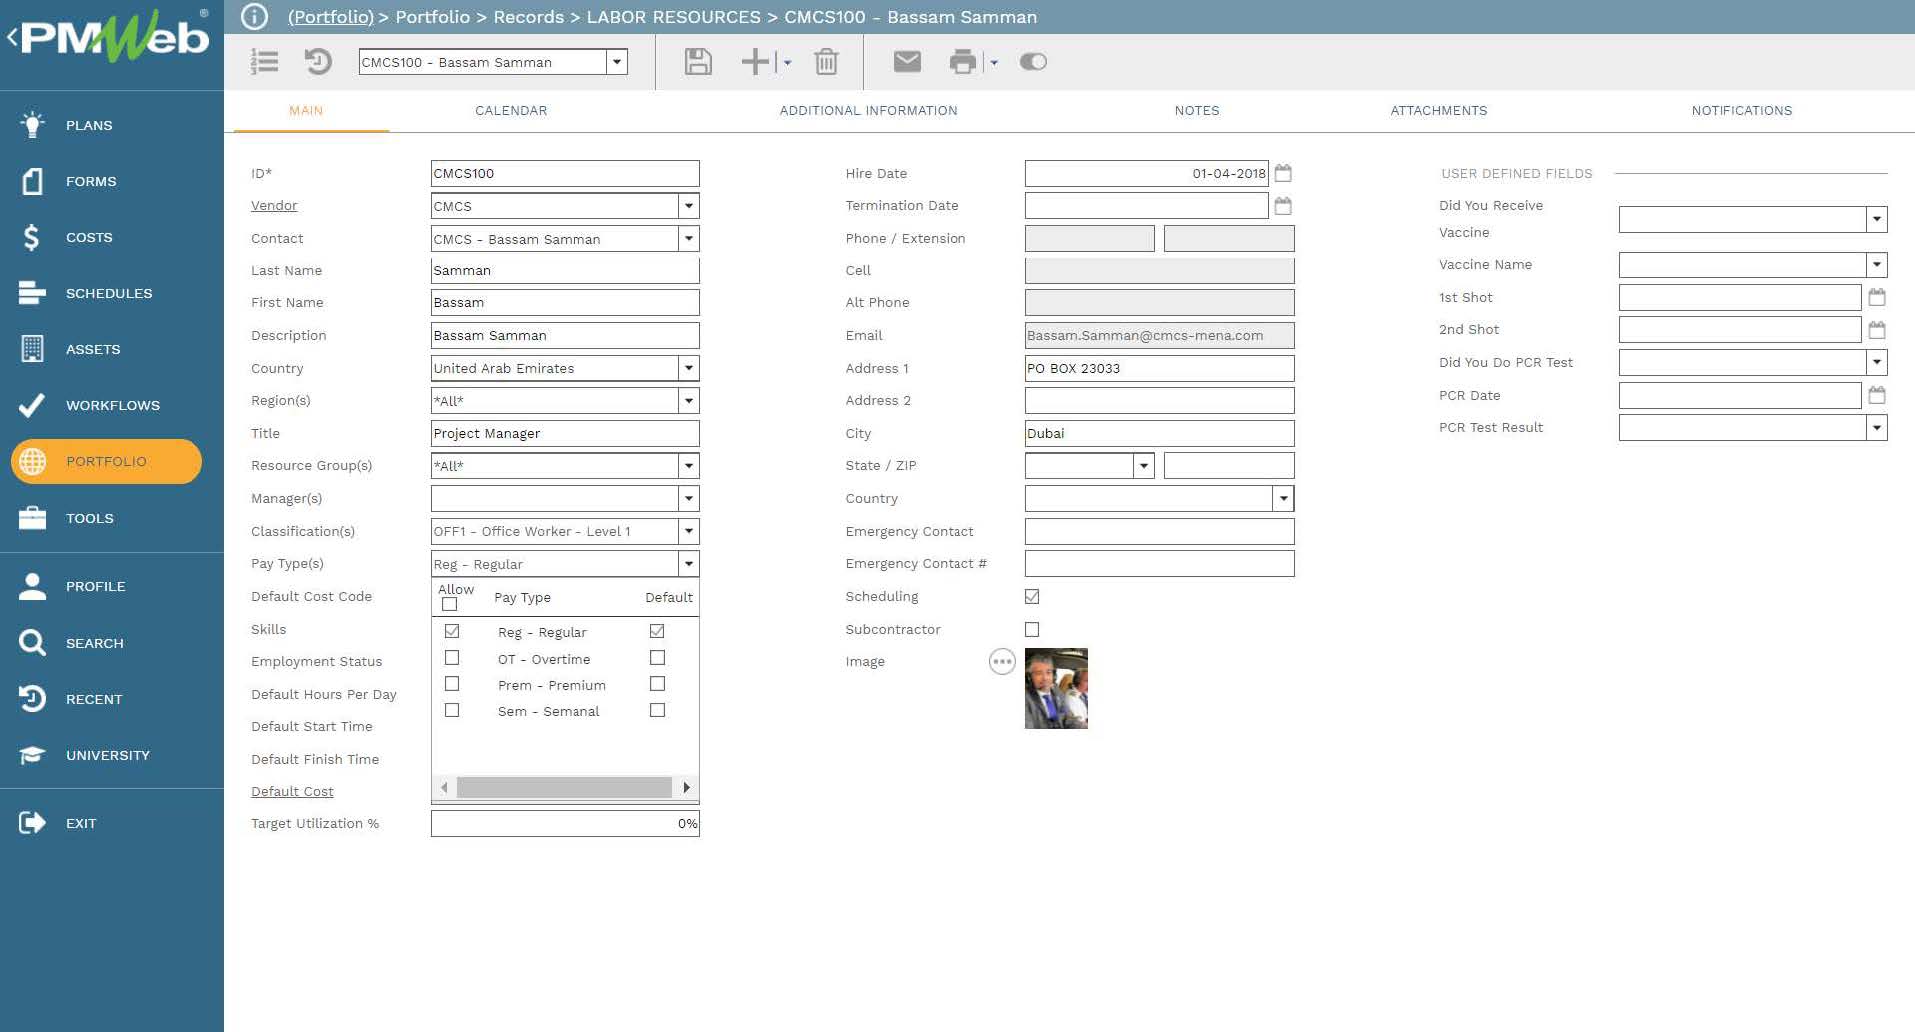Open the records list view icon
The height and width of the screenshot is (1032, 1915).
pyautogui.click(x=264, y=62)
